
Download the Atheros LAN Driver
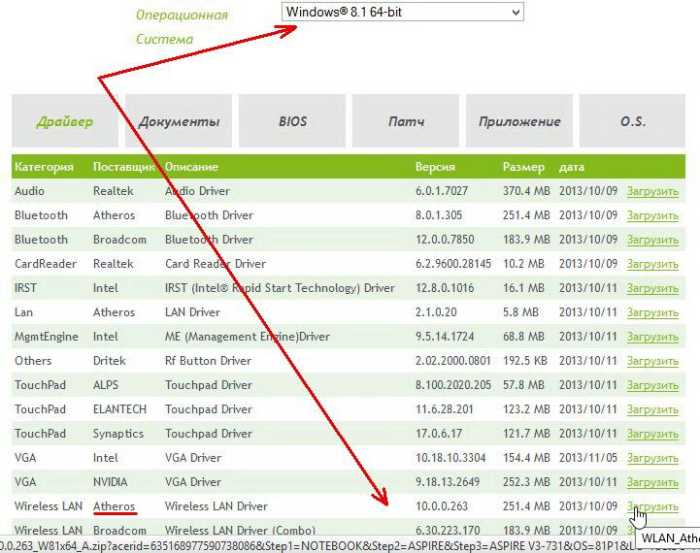click(x=652, y=312)
